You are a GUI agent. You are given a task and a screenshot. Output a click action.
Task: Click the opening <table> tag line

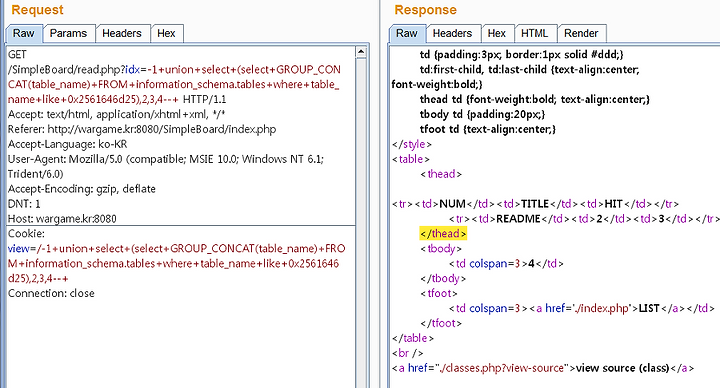(411, 159)
